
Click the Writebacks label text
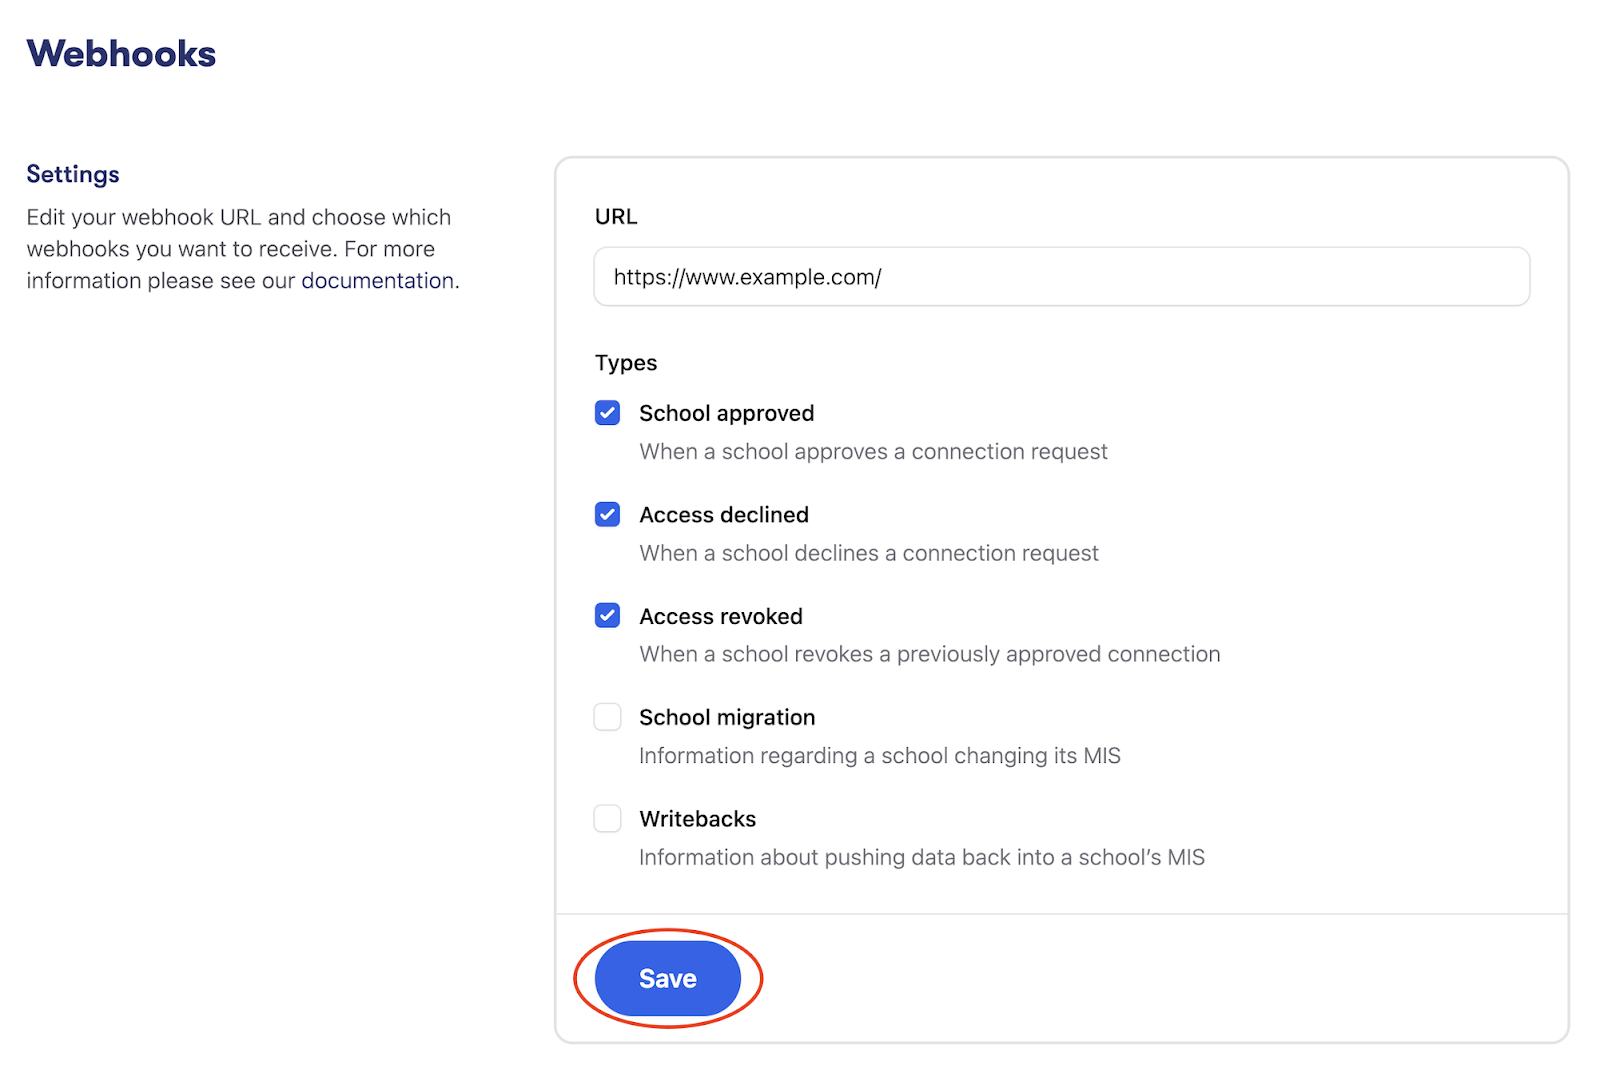[697, 818]
